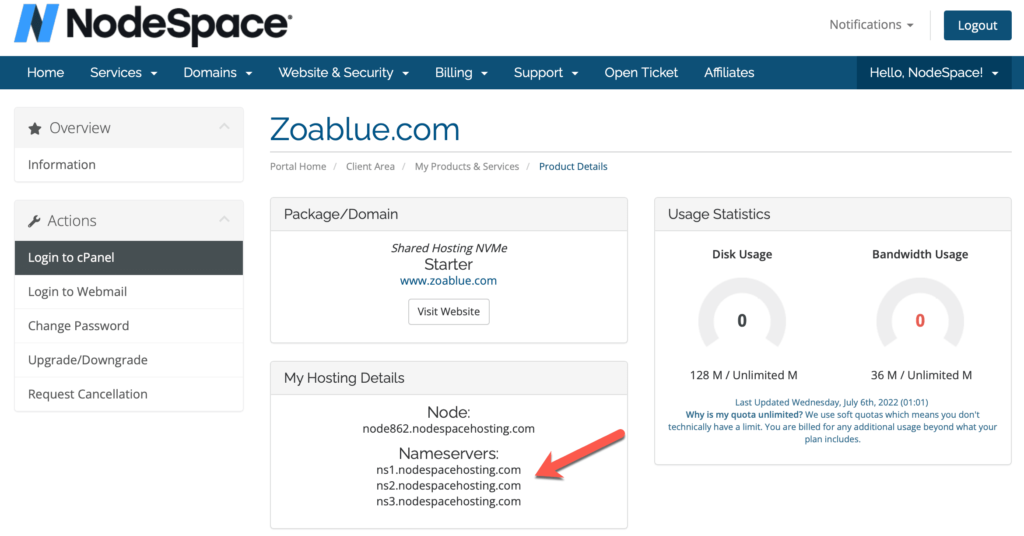Click Request Cancellation in the sidebar
This screenshot has width=1024, height=536.
(x=129, y=394)
